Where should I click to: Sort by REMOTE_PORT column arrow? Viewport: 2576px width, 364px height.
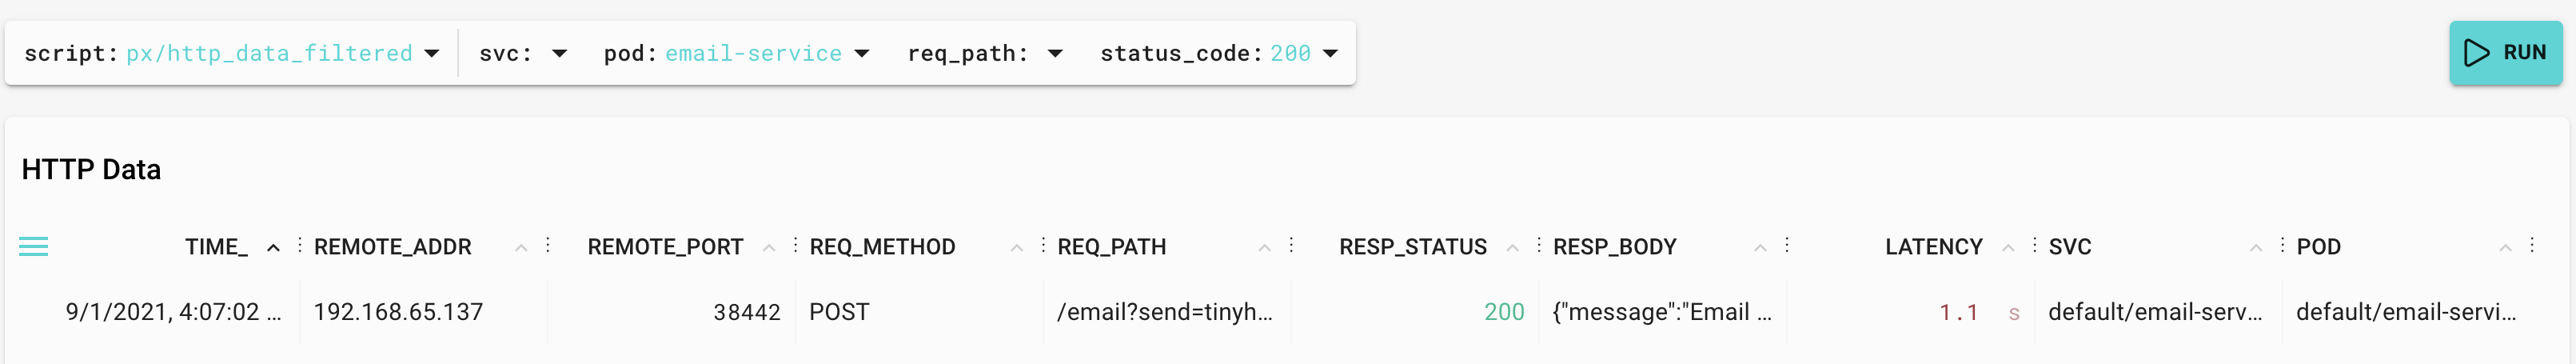point(769,248)
